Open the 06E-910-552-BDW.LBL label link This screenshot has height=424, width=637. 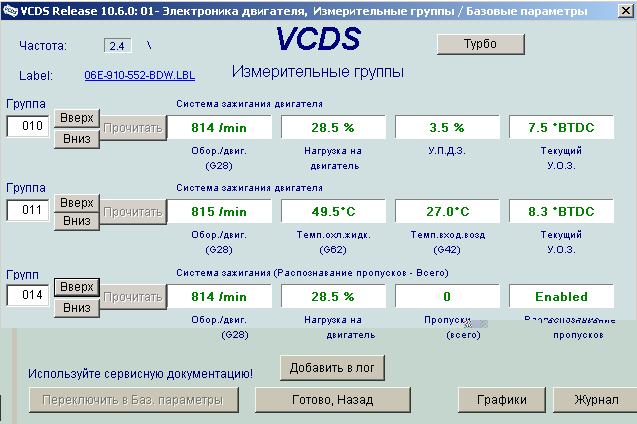[x=140, y=76]
